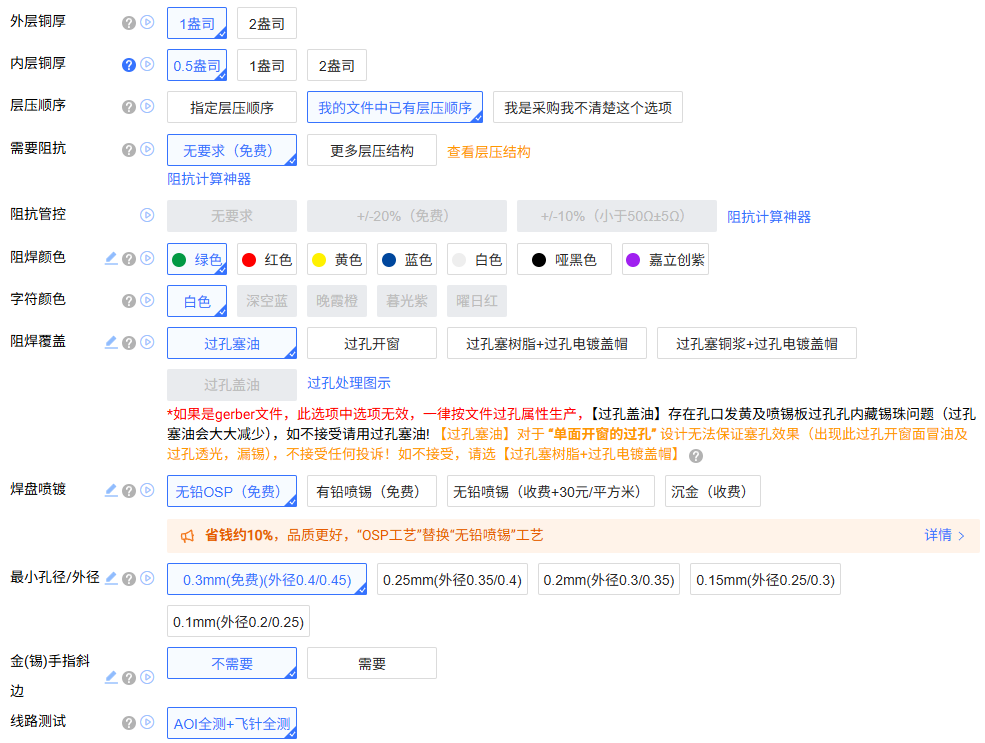The width and height of the screenshot is (985, 743).
Task: Choose 我是采购我不清楚这个选项
Action: 588,107
